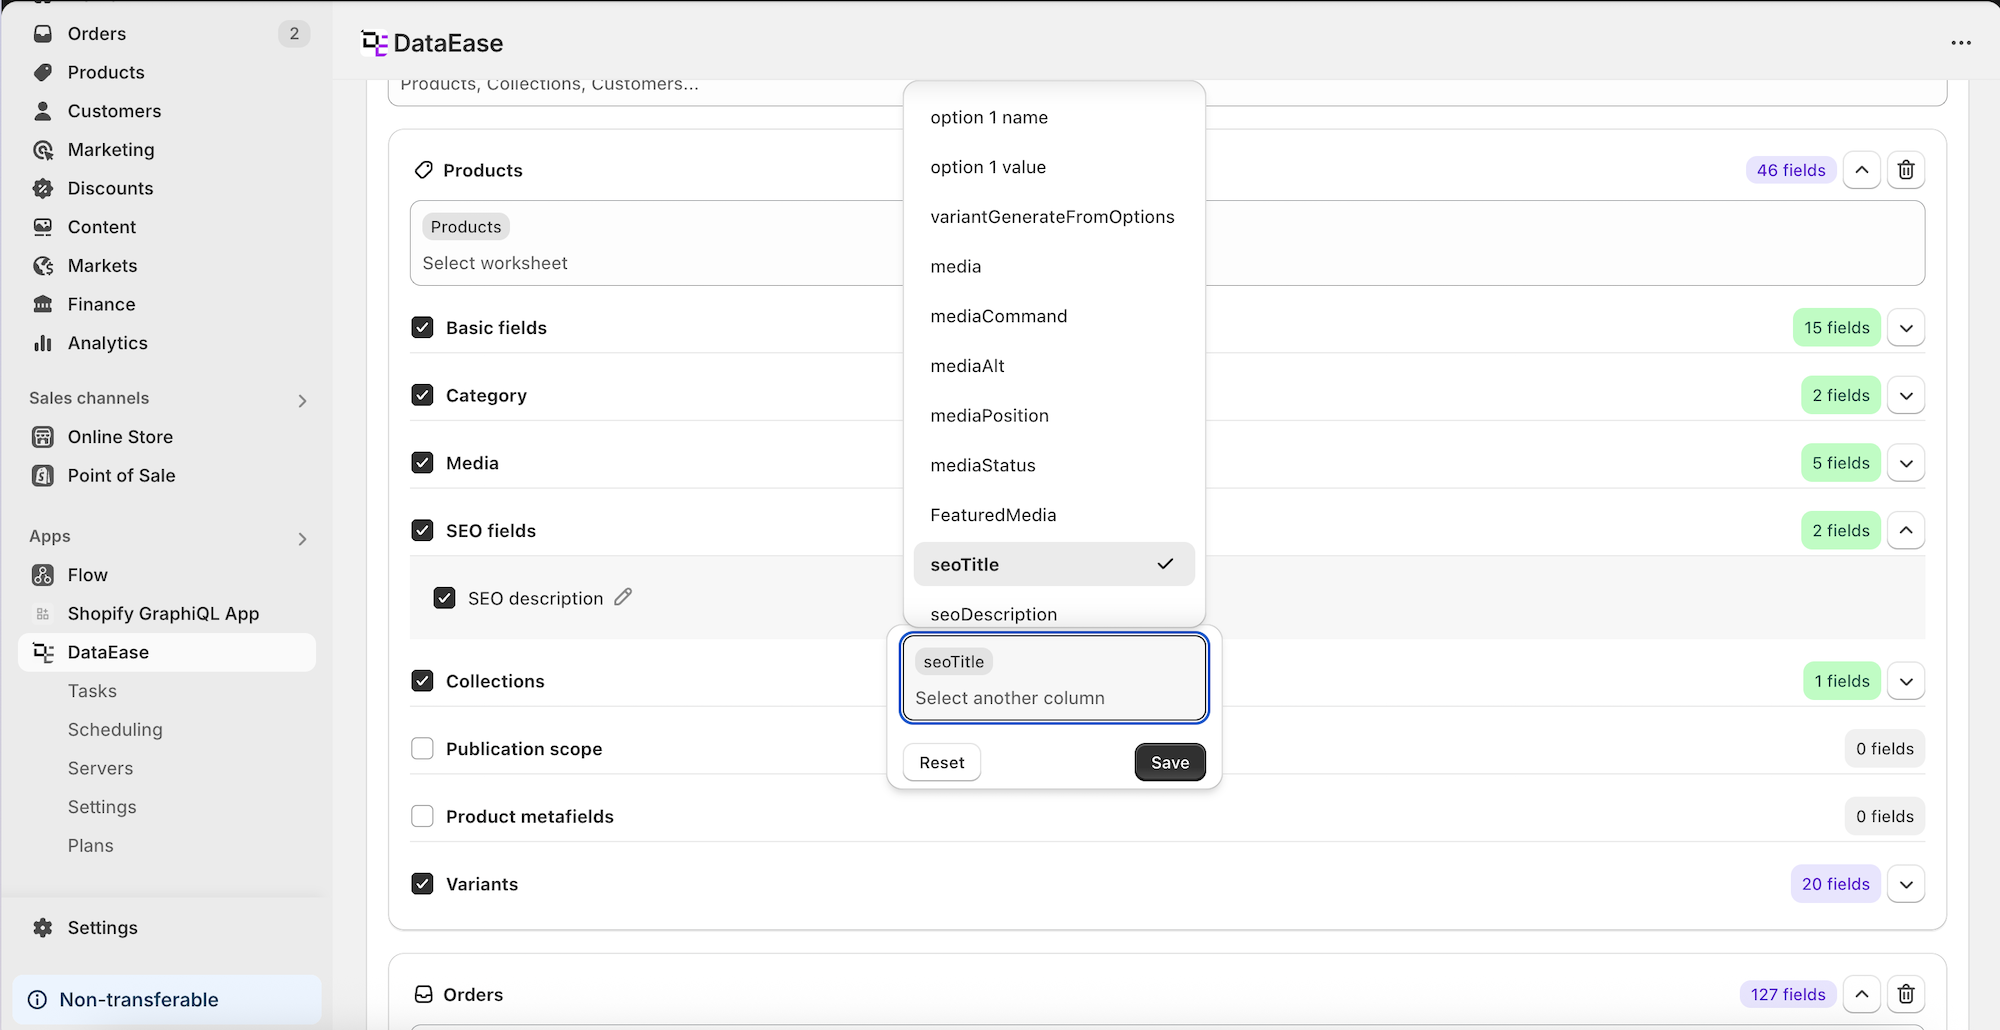Click the Analytics bar chart icon
Viewport: 2000px width, 1030px height.
[43, 343]
